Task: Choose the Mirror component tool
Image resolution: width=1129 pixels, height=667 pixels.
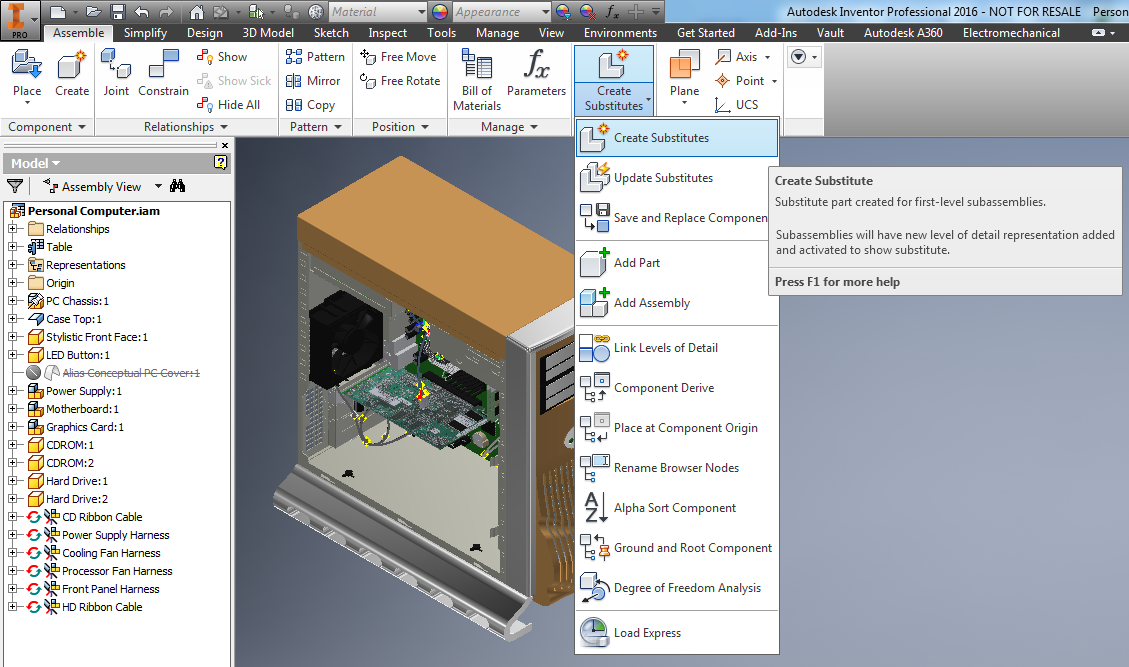Action: (313, 81)
